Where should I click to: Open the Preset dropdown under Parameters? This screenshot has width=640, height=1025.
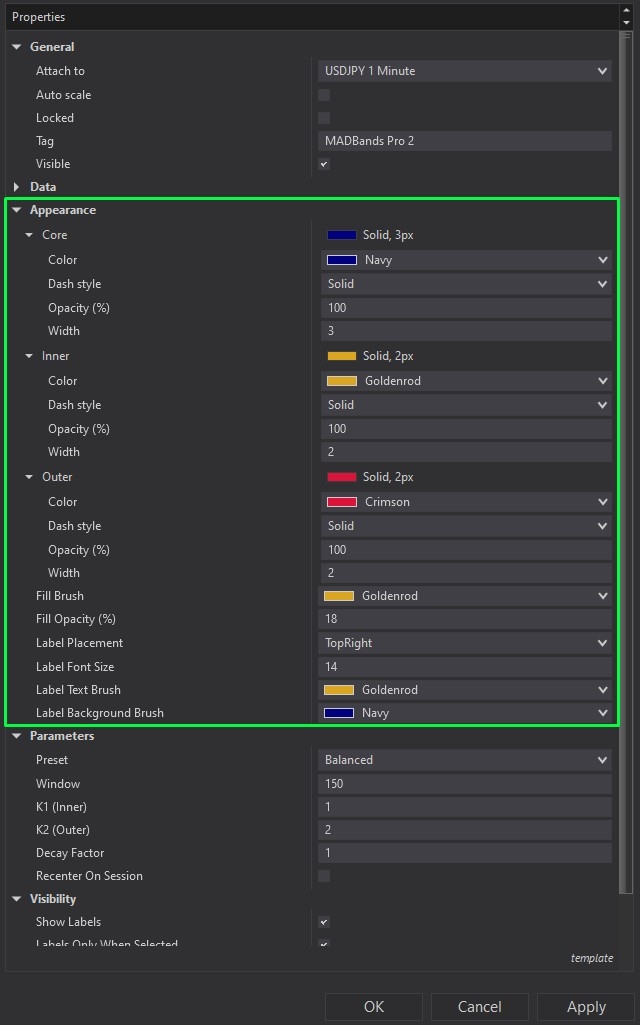point(465,759)
